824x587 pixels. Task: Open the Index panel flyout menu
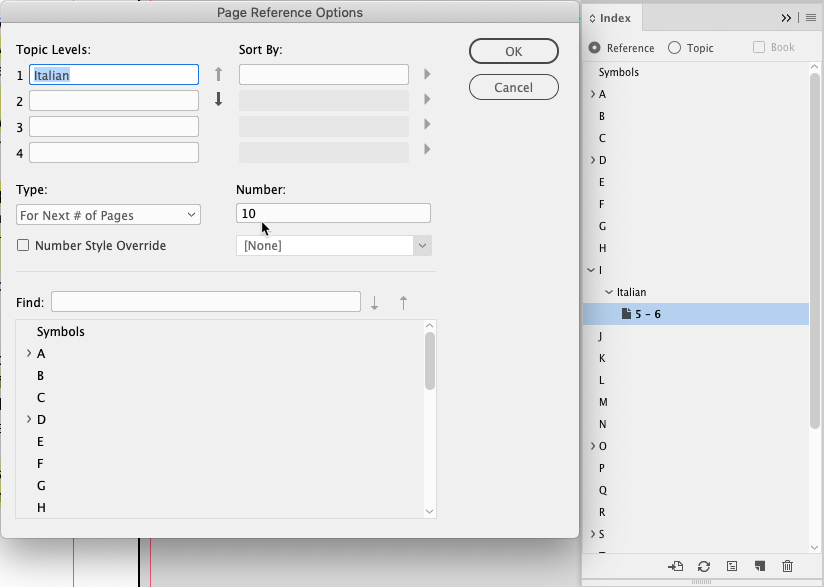810,18
